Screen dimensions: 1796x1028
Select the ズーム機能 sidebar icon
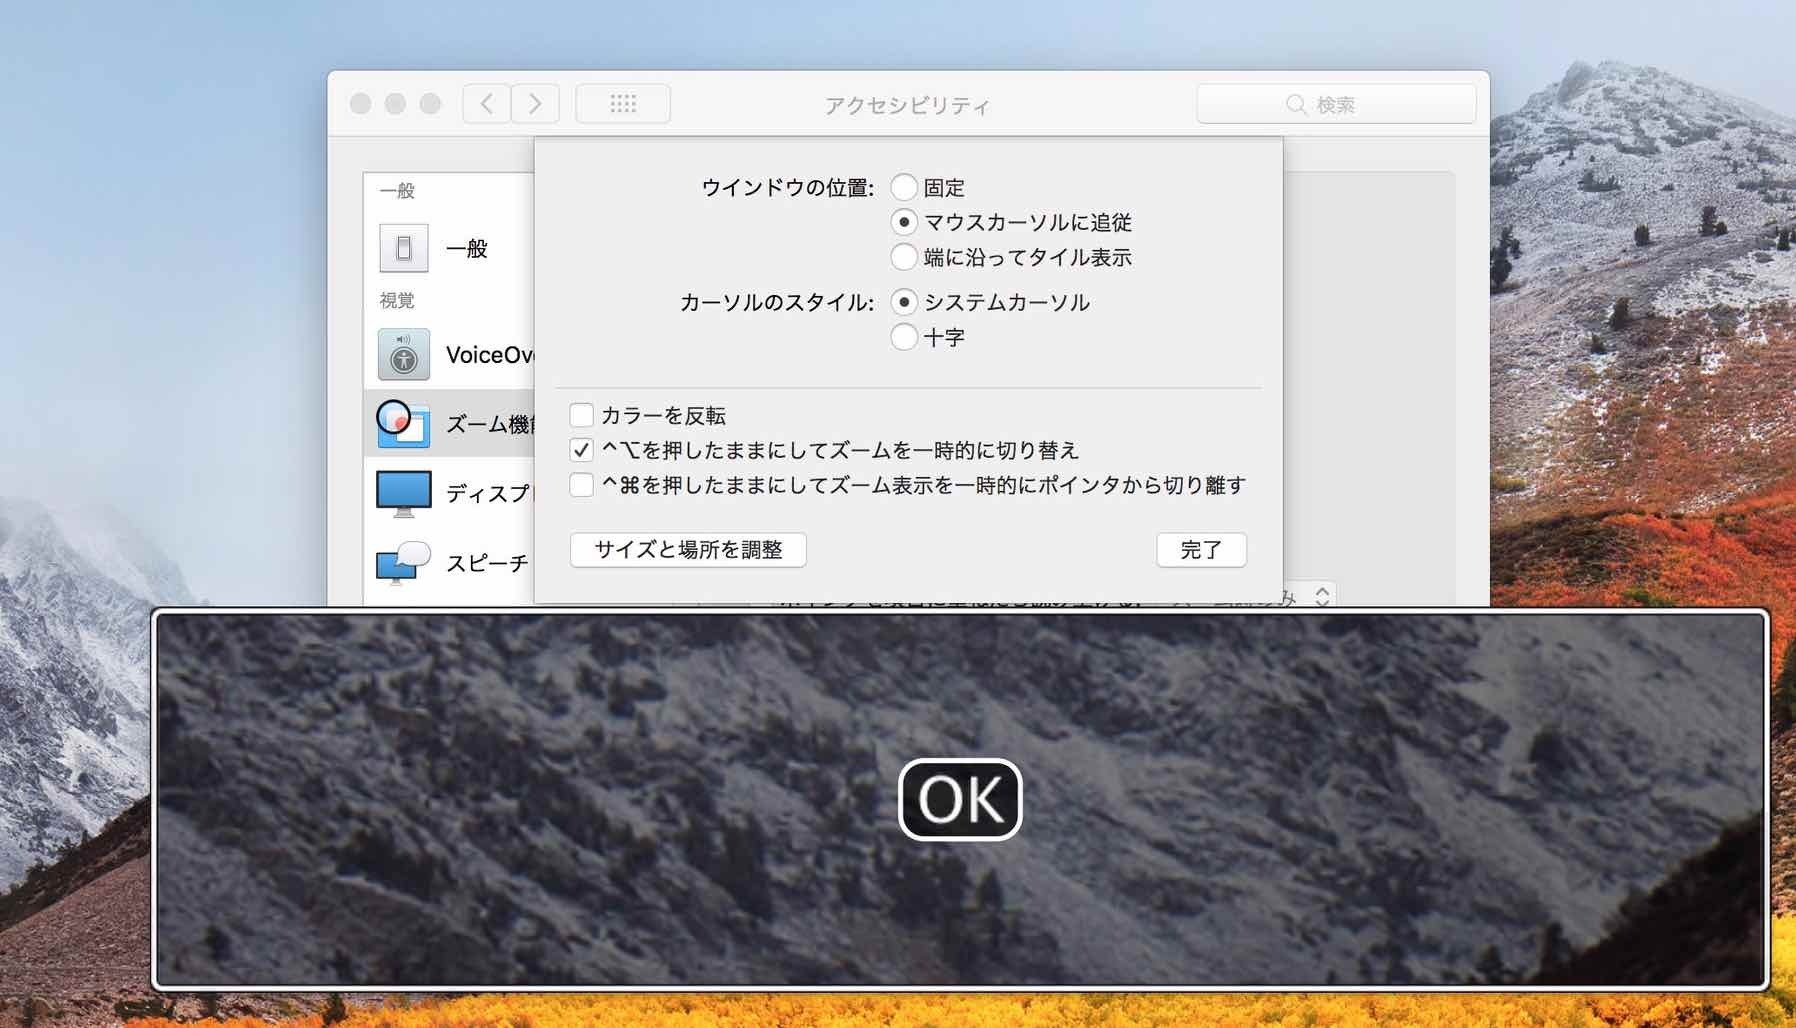(403, 424)
